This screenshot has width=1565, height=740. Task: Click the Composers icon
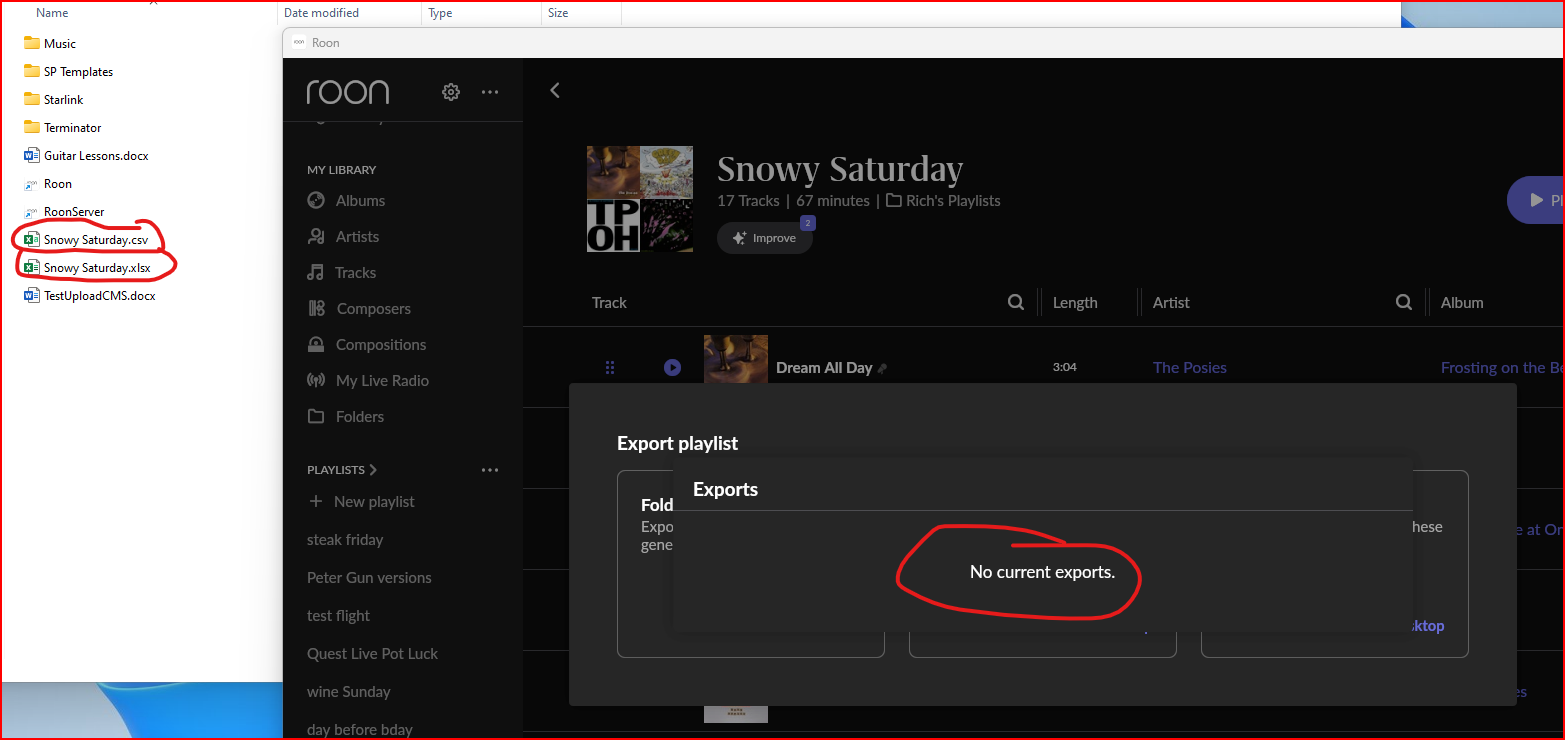(x=316, y=308)
